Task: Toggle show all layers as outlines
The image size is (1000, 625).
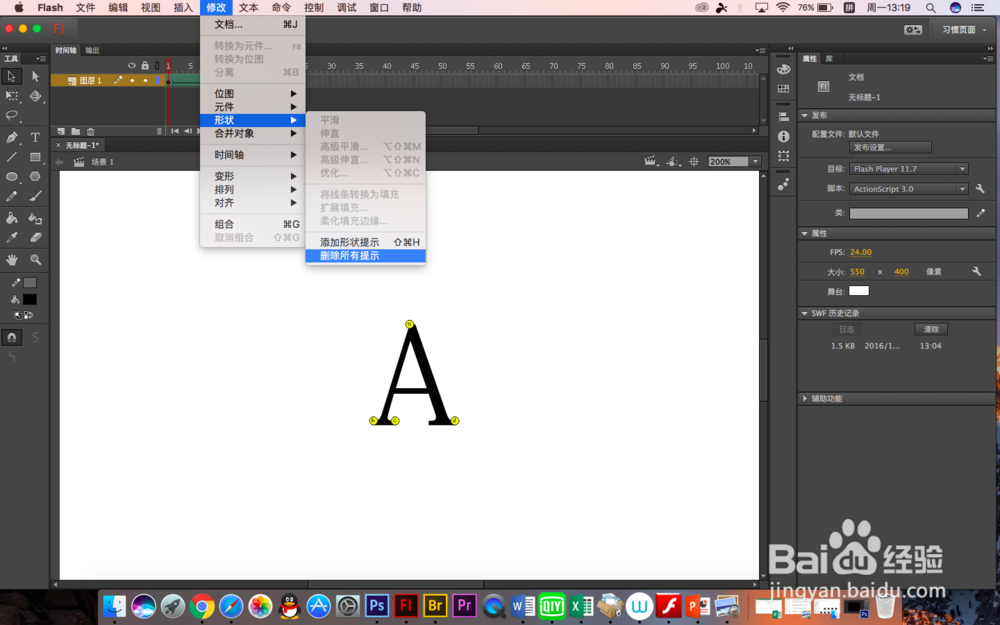Action: (158, 66)
